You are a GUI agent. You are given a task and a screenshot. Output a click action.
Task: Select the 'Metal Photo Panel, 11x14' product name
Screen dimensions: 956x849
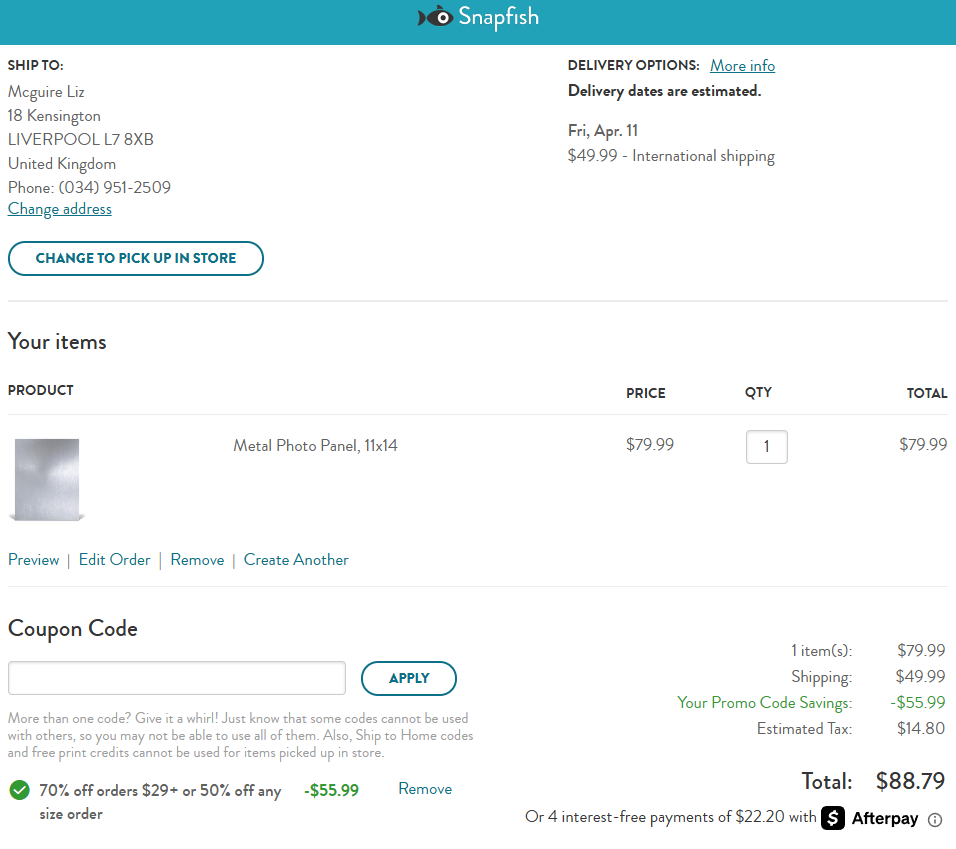pos(315,446)
